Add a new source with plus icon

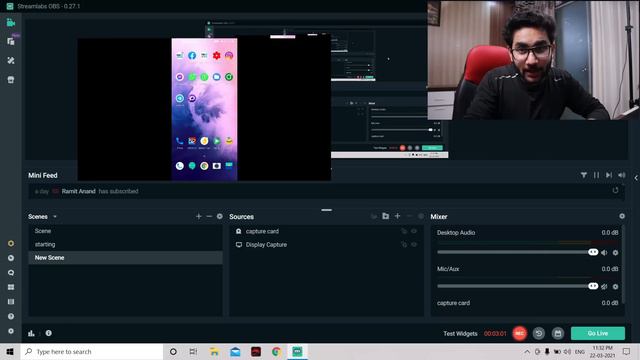[398, 216]
